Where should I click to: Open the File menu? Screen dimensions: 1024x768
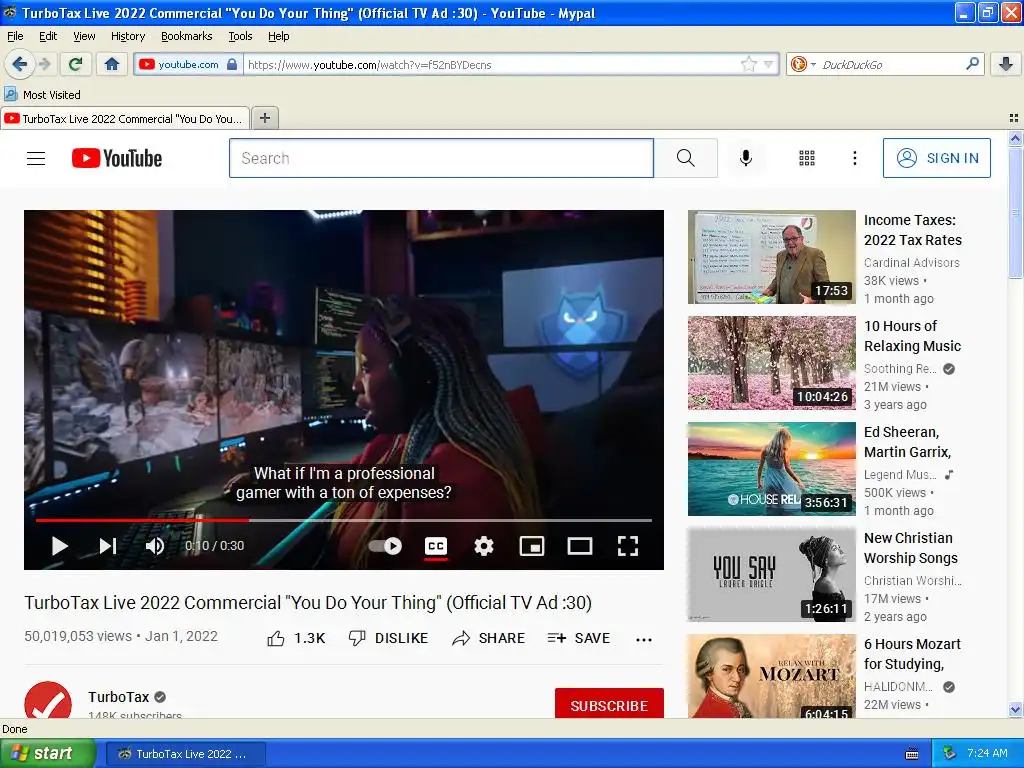[15, 36]
